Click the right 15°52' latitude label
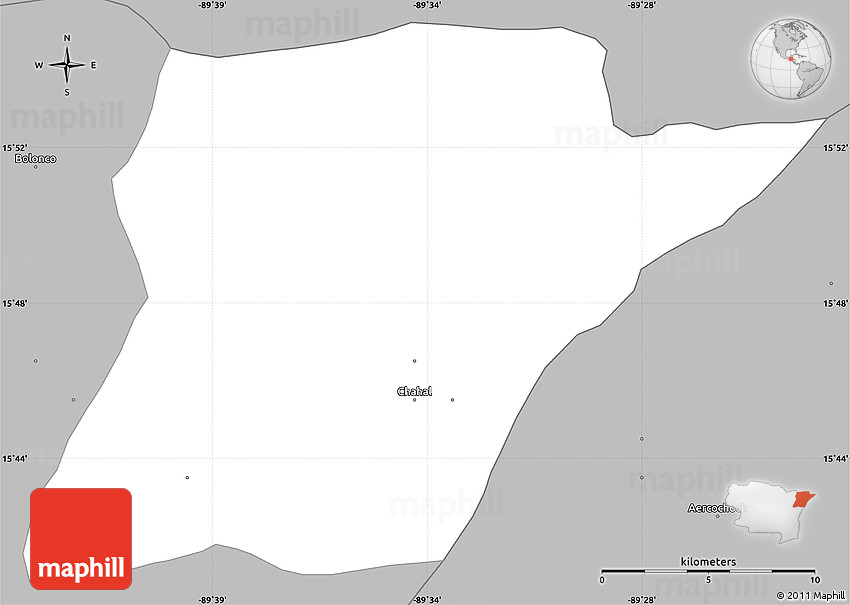850x605 pixels. [835, 148]
